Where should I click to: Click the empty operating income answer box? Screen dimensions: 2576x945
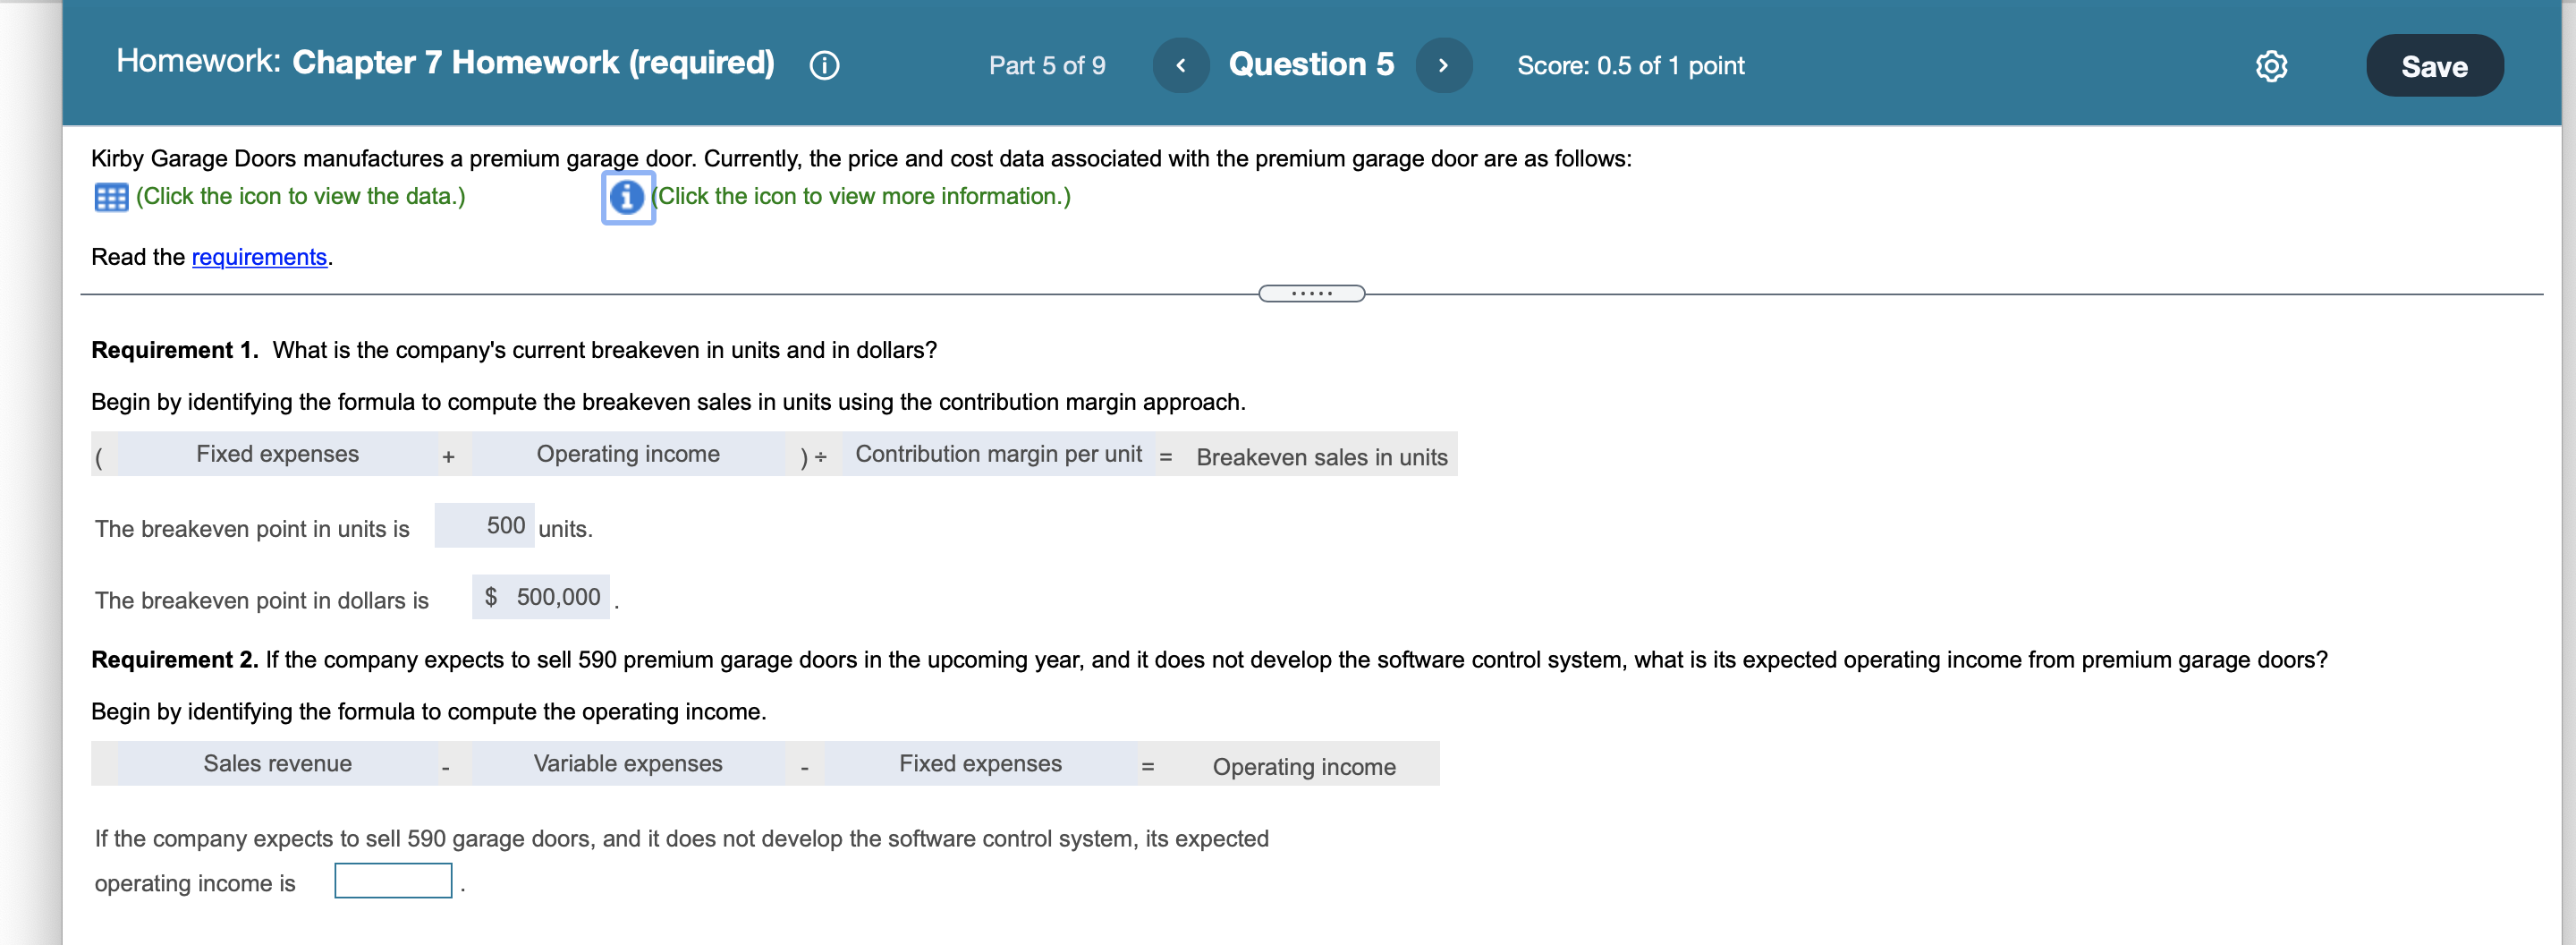tap(392, 881)
